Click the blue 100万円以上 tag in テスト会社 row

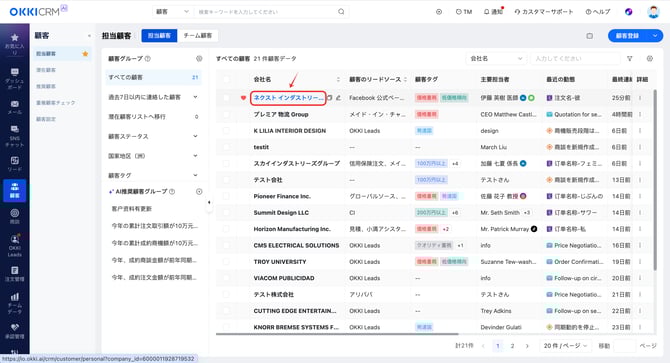(431, 180)
